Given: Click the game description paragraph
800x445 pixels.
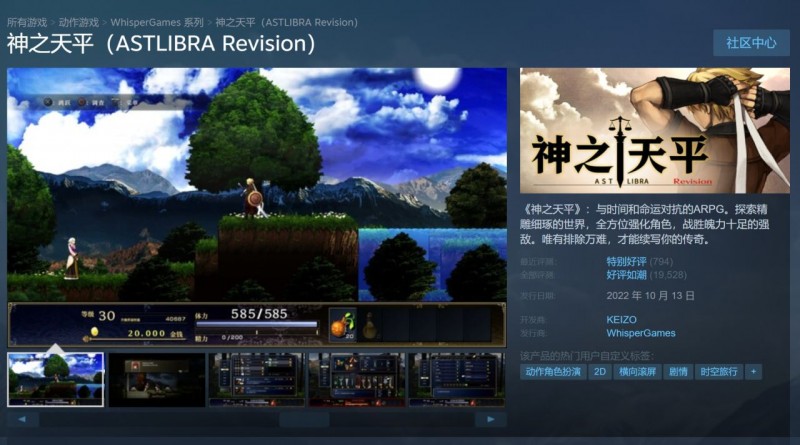Looking at the screenshot, I should point(644,224).
